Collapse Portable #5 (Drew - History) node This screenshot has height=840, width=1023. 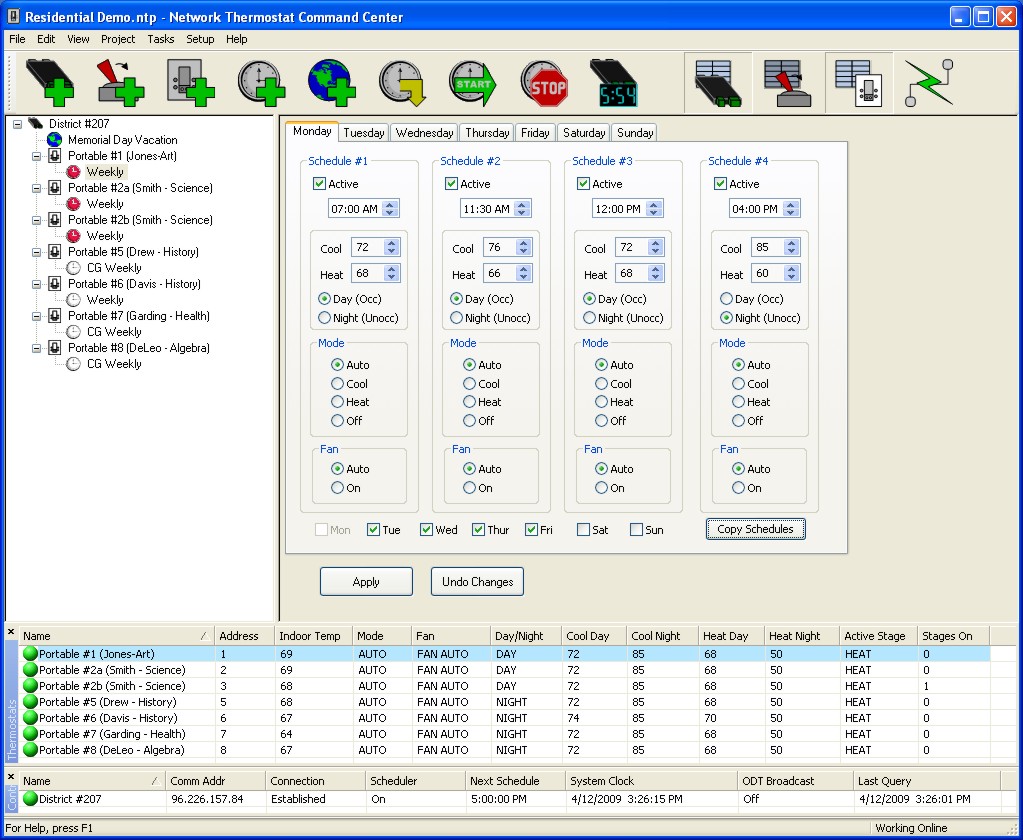click(x=37, y=252)
